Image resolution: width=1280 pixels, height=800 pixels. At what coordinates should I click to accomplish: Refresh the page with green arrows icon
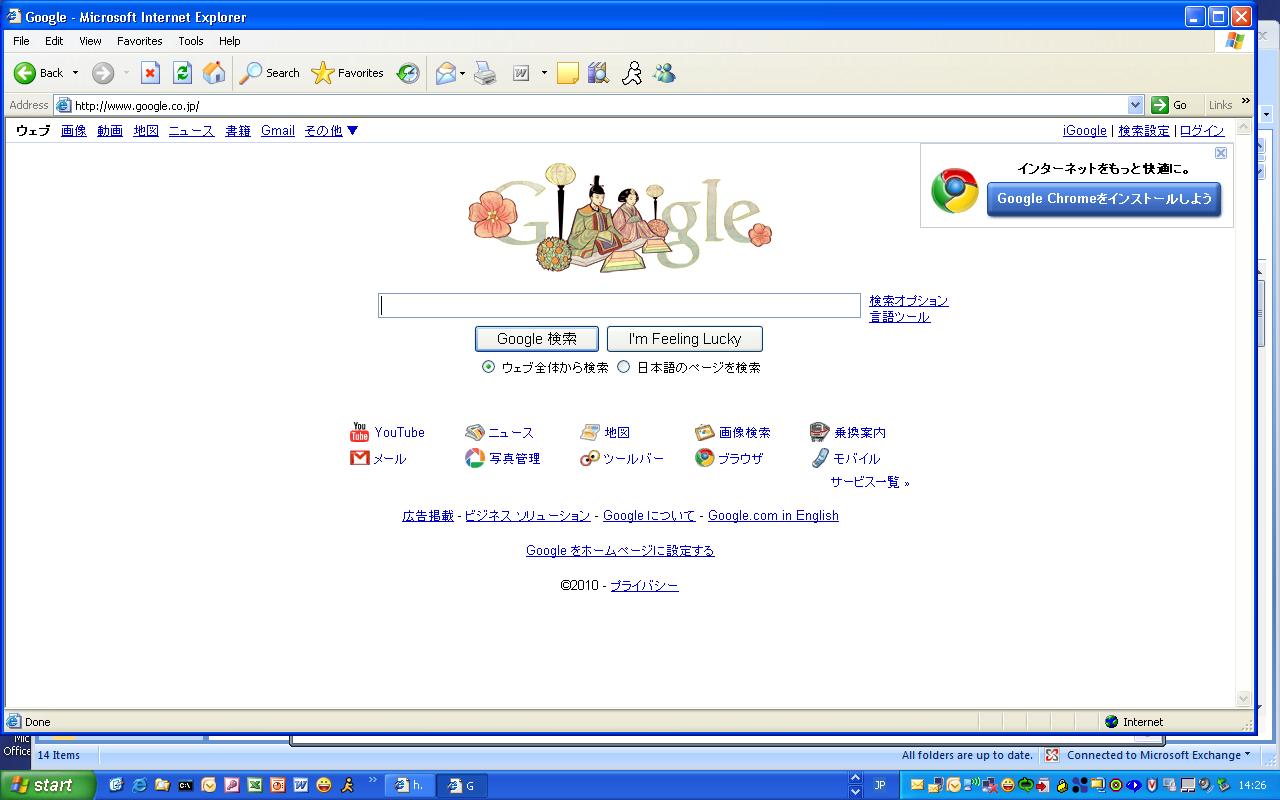(182, 73)
